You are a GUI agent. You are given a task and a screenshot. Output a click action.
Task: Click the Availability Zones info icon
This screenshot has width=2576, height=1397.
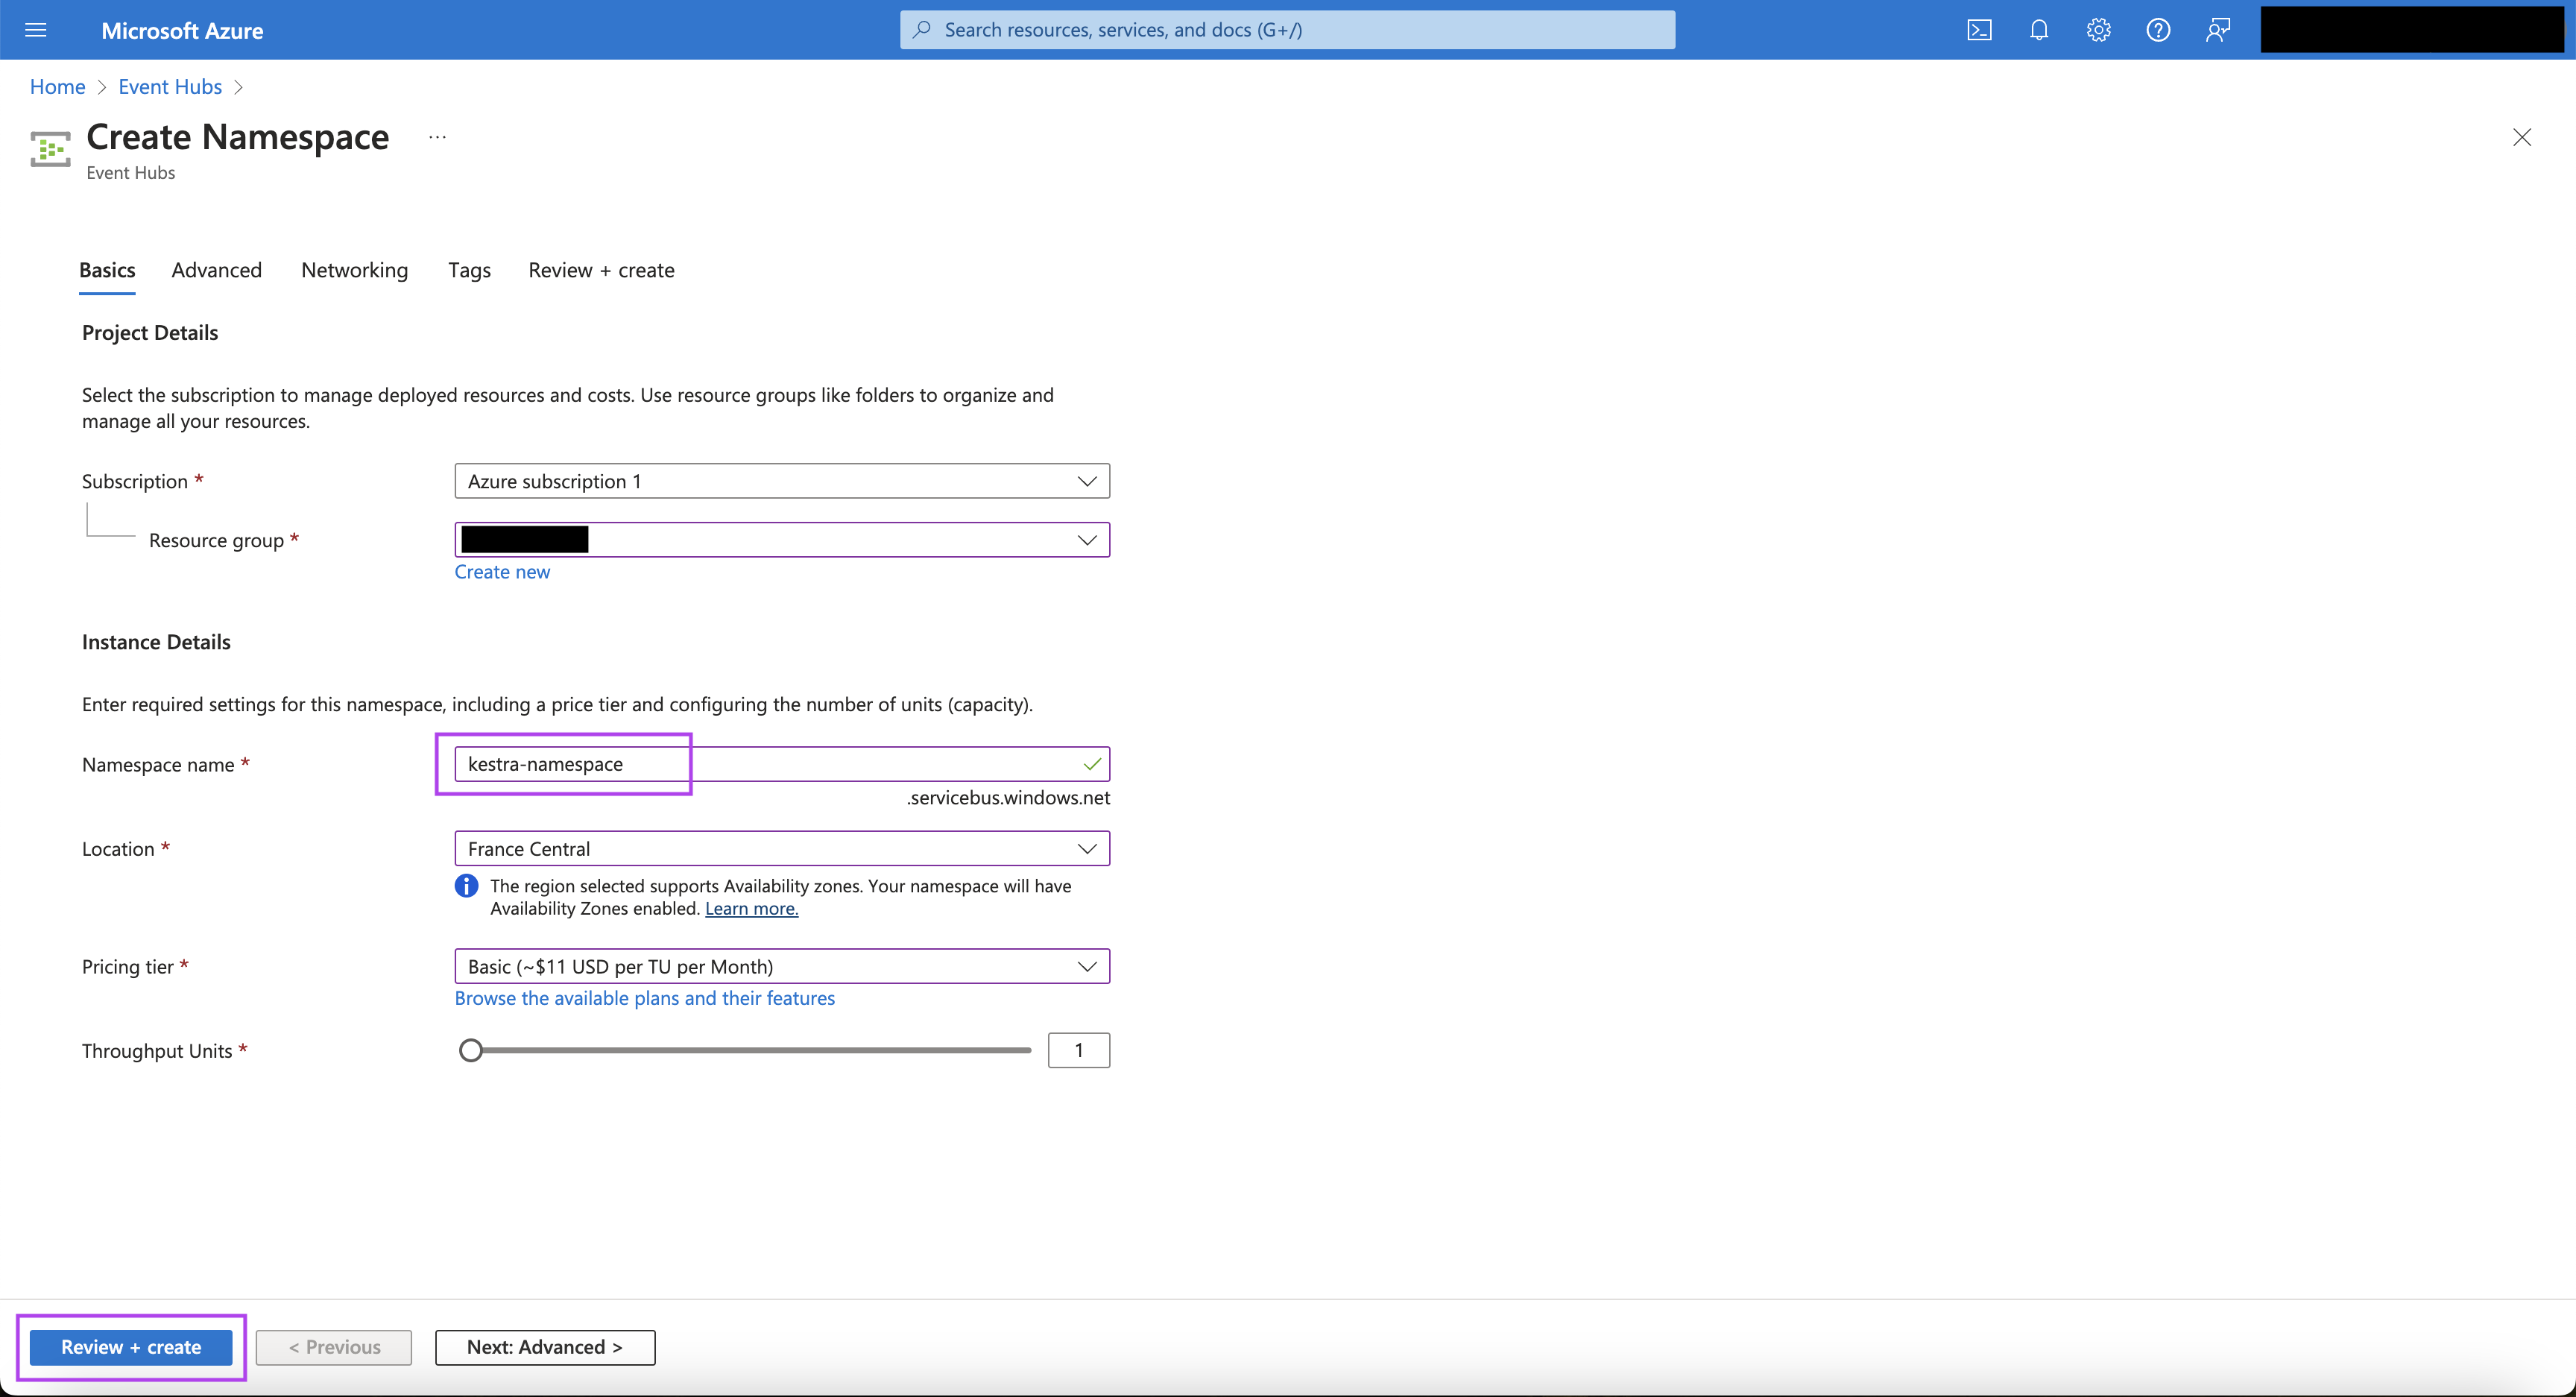coord(466,885)
